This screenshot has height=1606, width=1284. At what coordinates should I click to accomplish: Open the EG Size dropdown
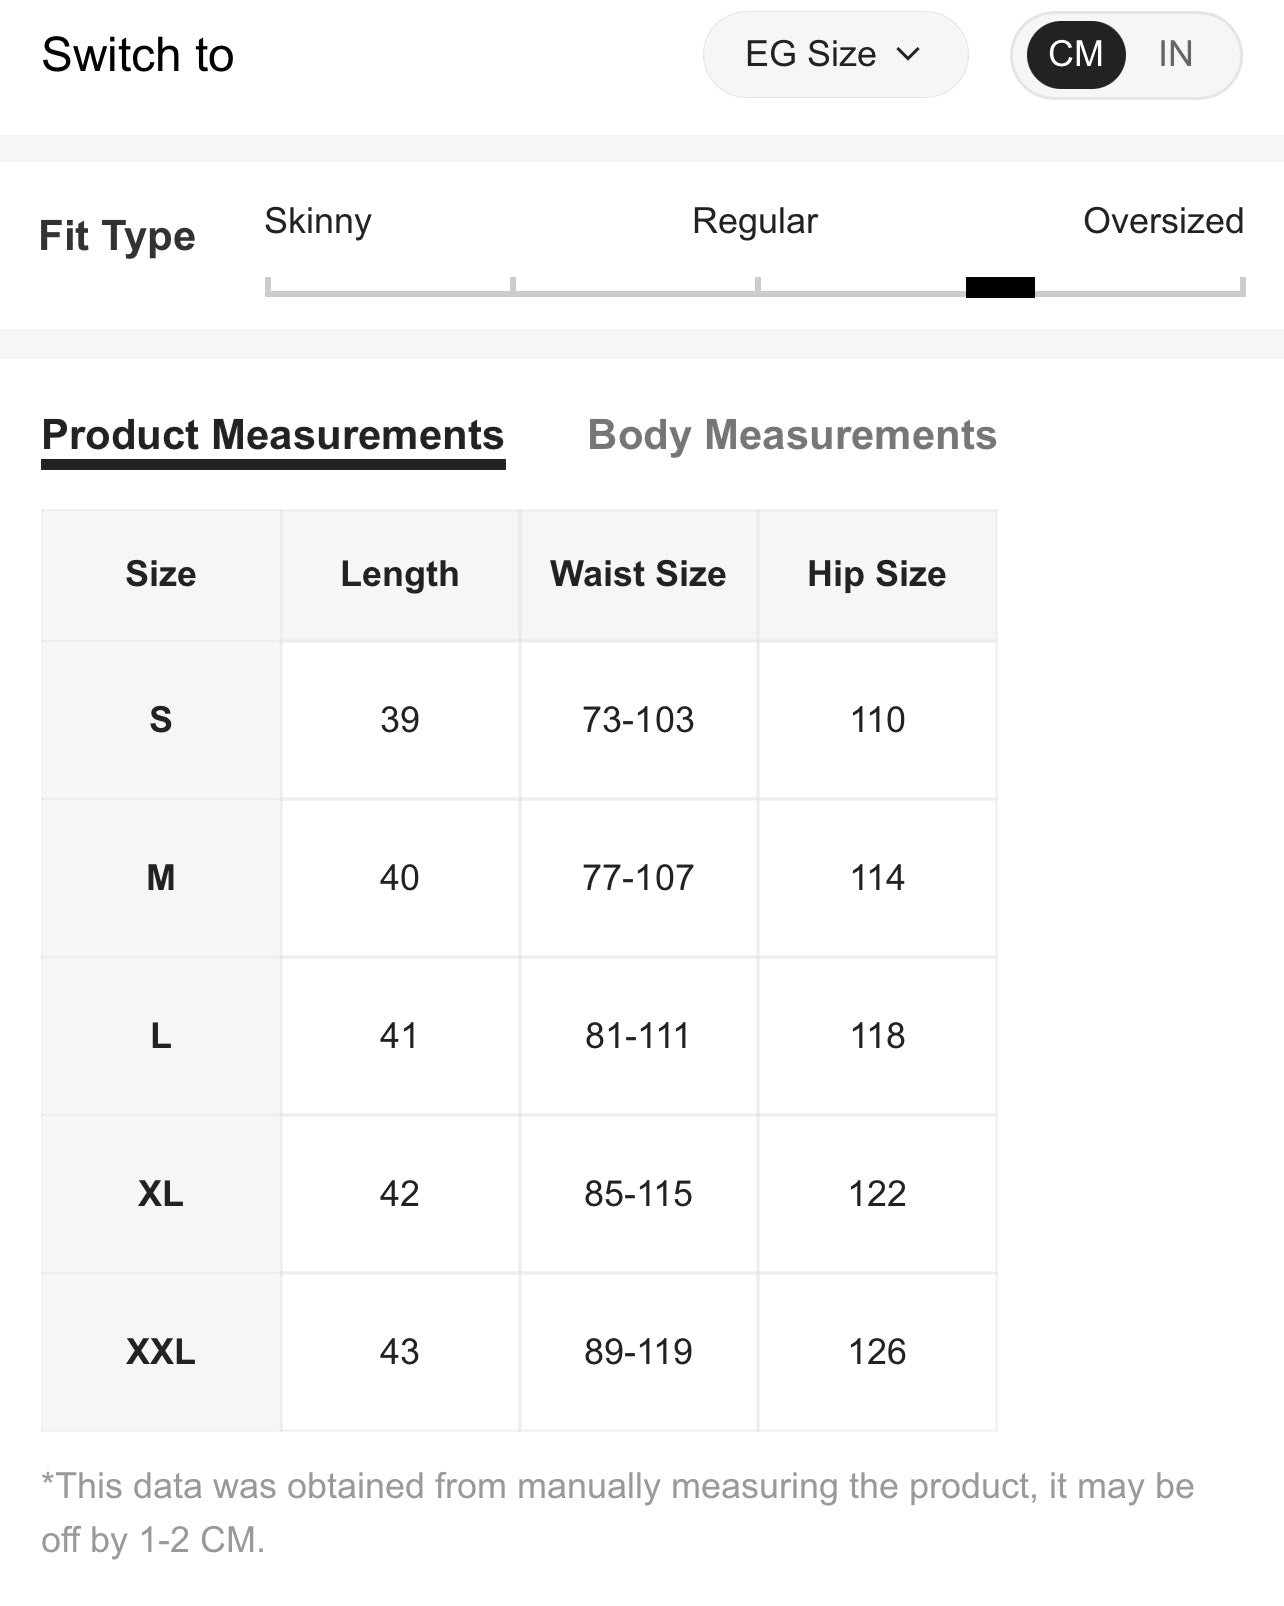[x=834, y=55]
